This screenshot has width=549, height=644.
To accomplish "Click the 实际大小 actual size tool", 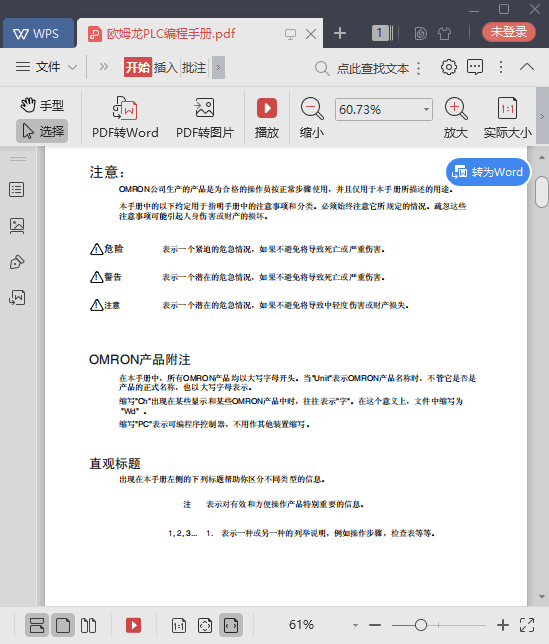I will 508,118.
